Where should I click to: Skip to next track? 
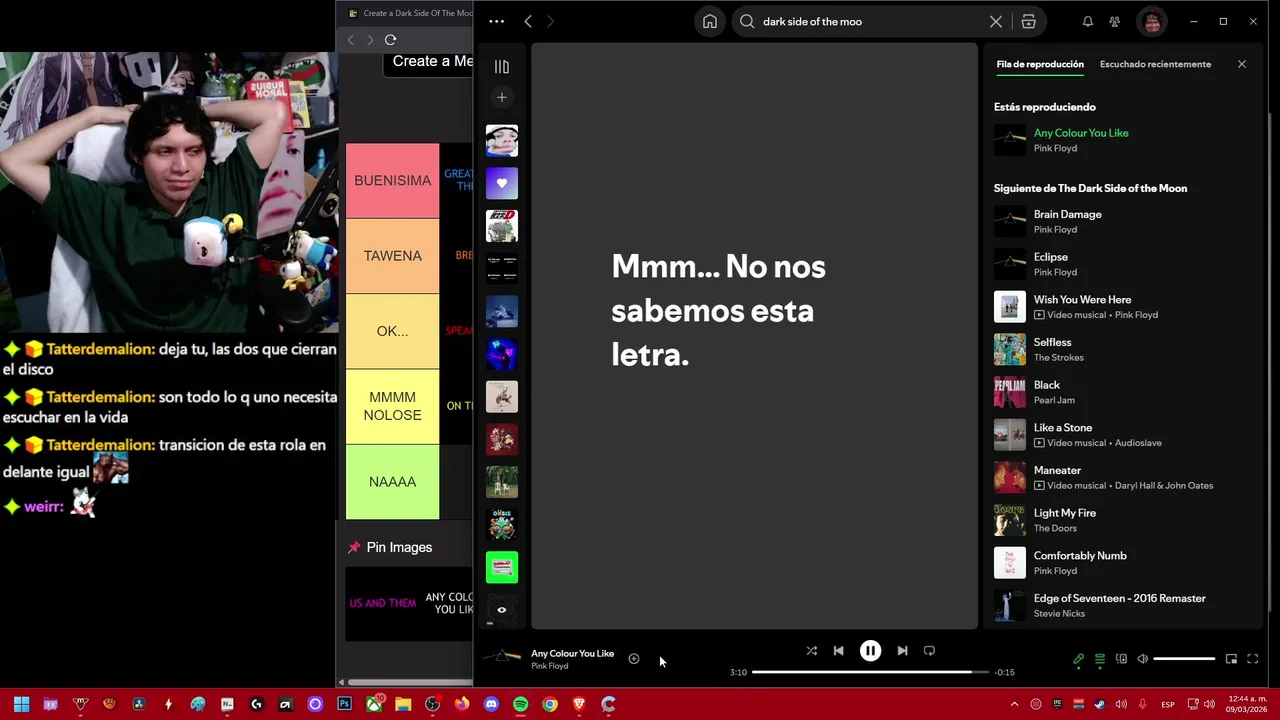pyautogui.click(x=902, y=650)
